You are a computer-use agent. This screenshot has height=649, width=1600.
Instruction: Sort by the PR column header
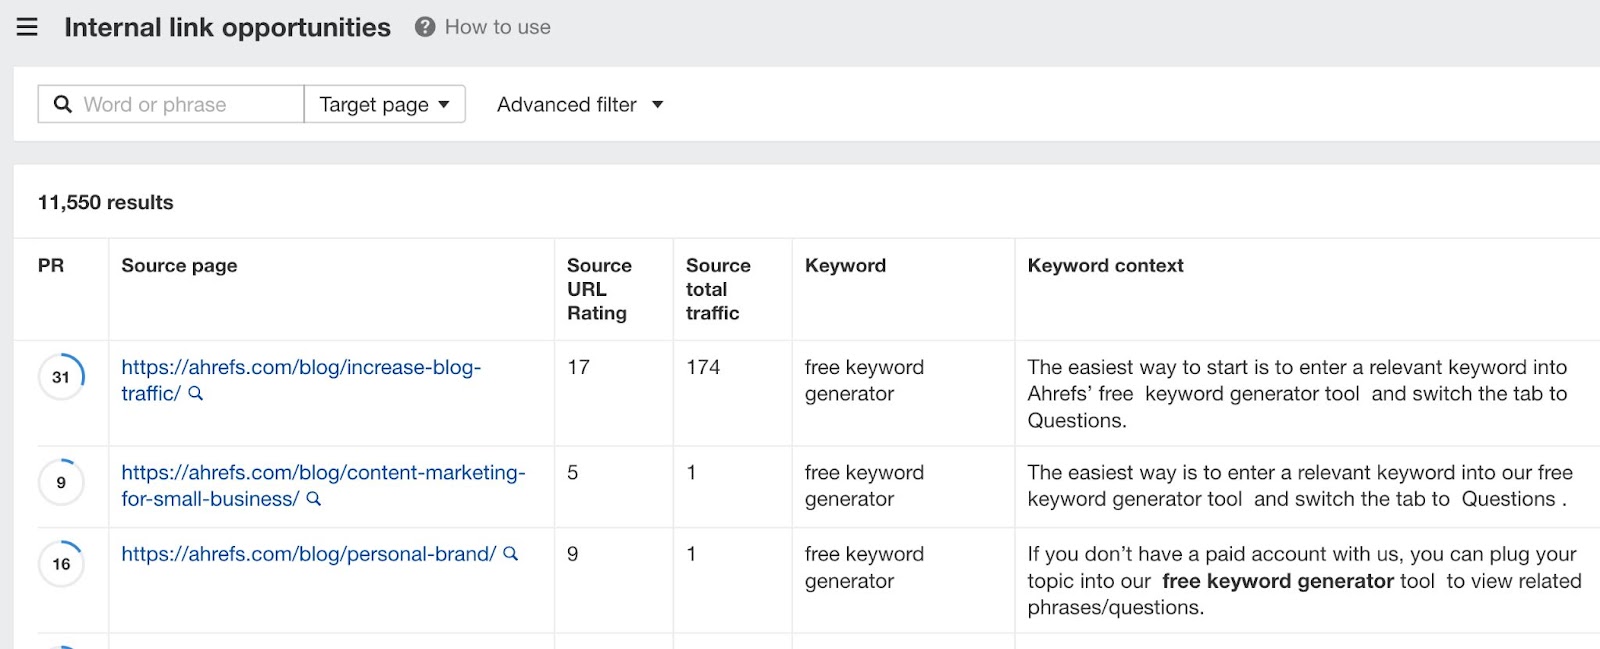click(x=51, y=265)
